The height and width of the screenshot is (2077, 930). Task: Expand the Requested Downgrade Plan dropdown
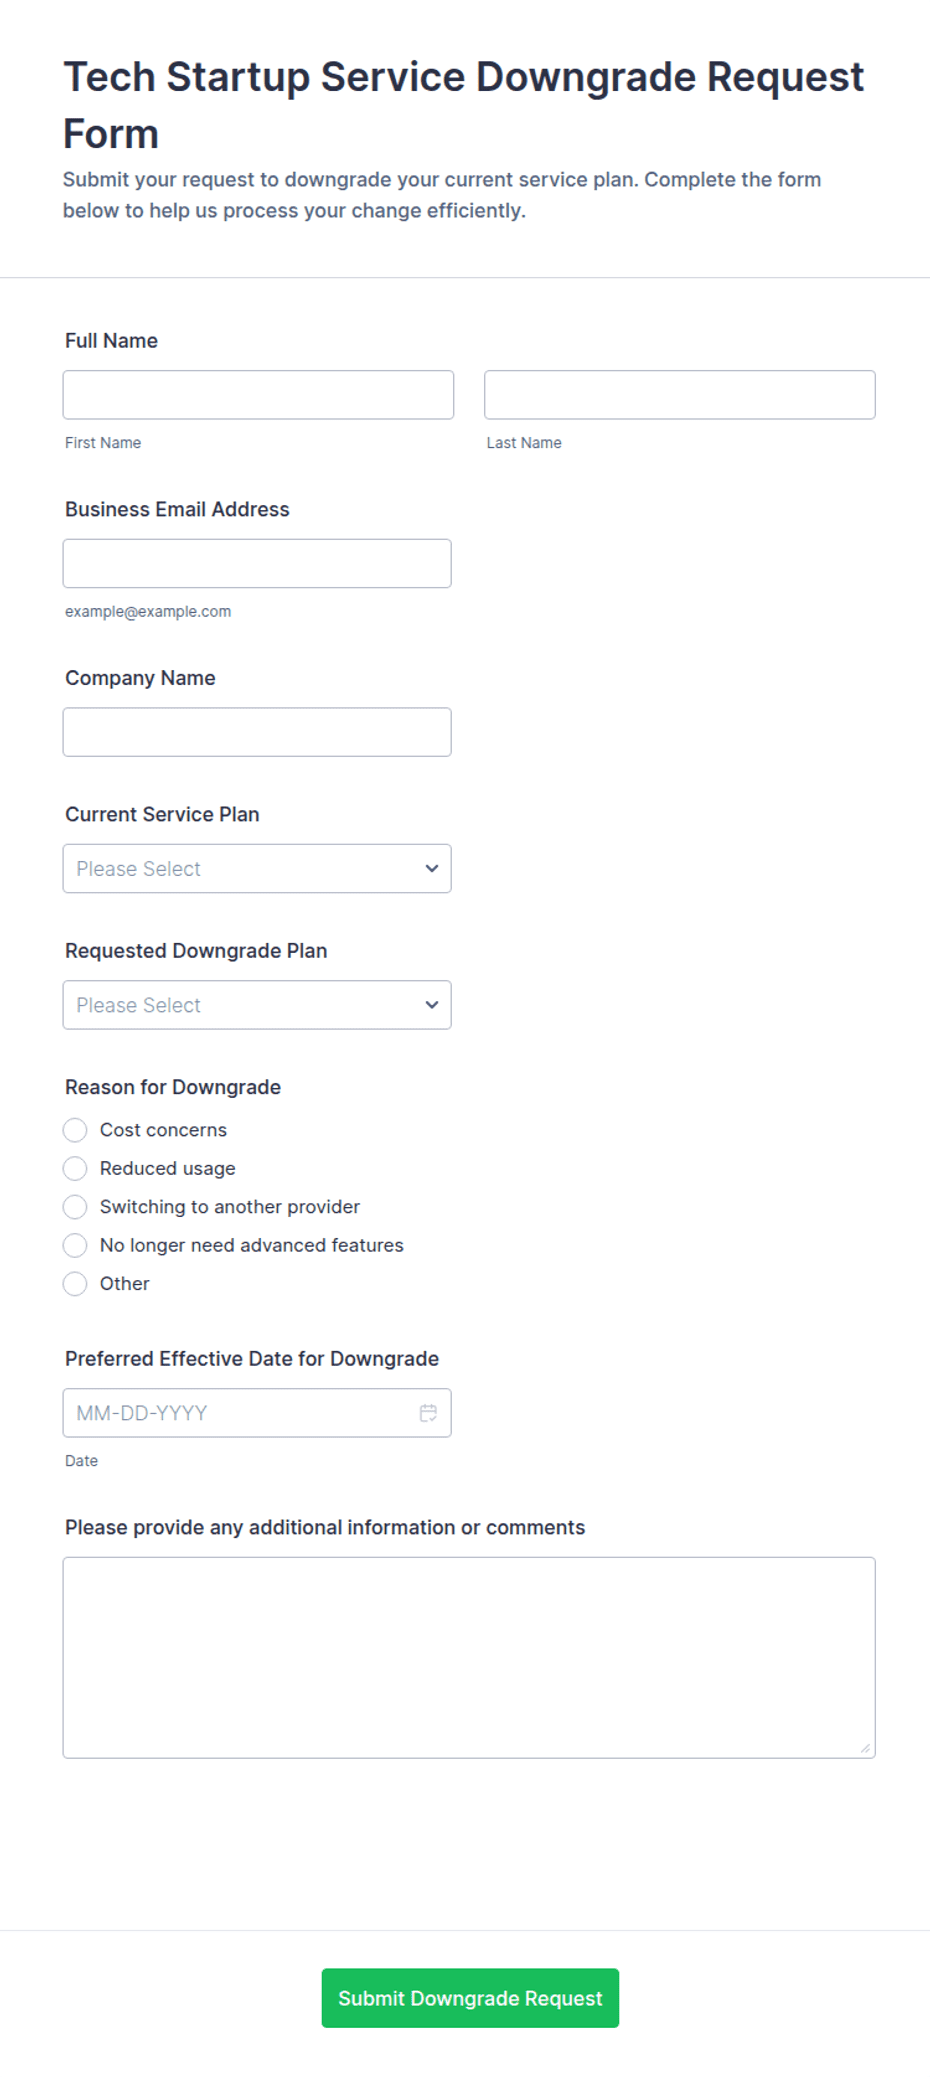tap(257, 1004)
